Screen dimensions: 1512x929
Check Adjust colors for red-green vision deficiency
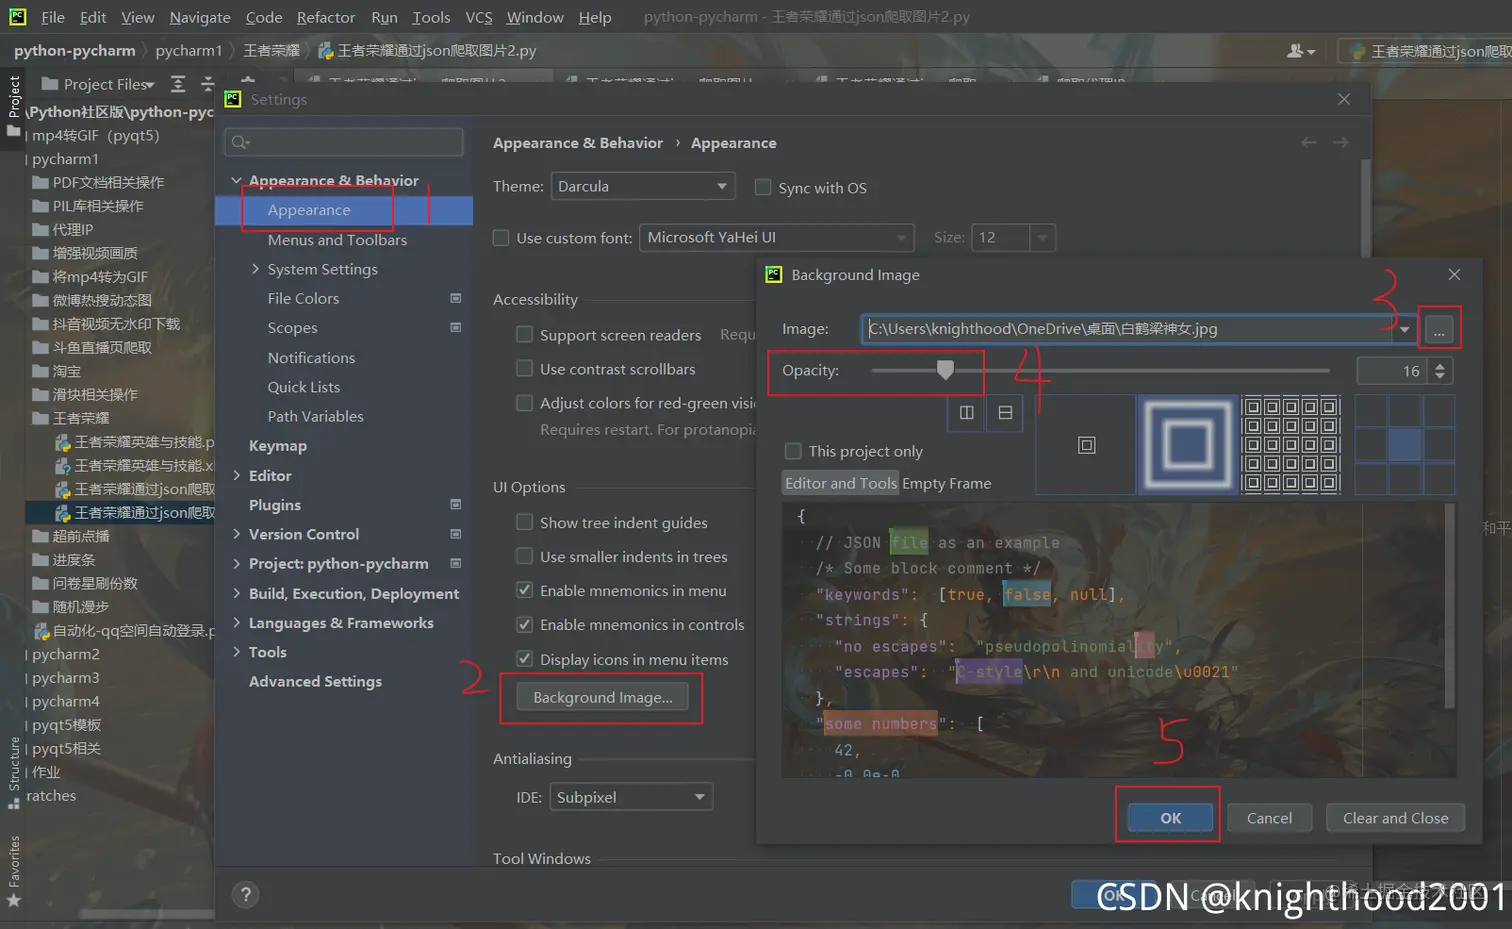click(x=524, y=402)
